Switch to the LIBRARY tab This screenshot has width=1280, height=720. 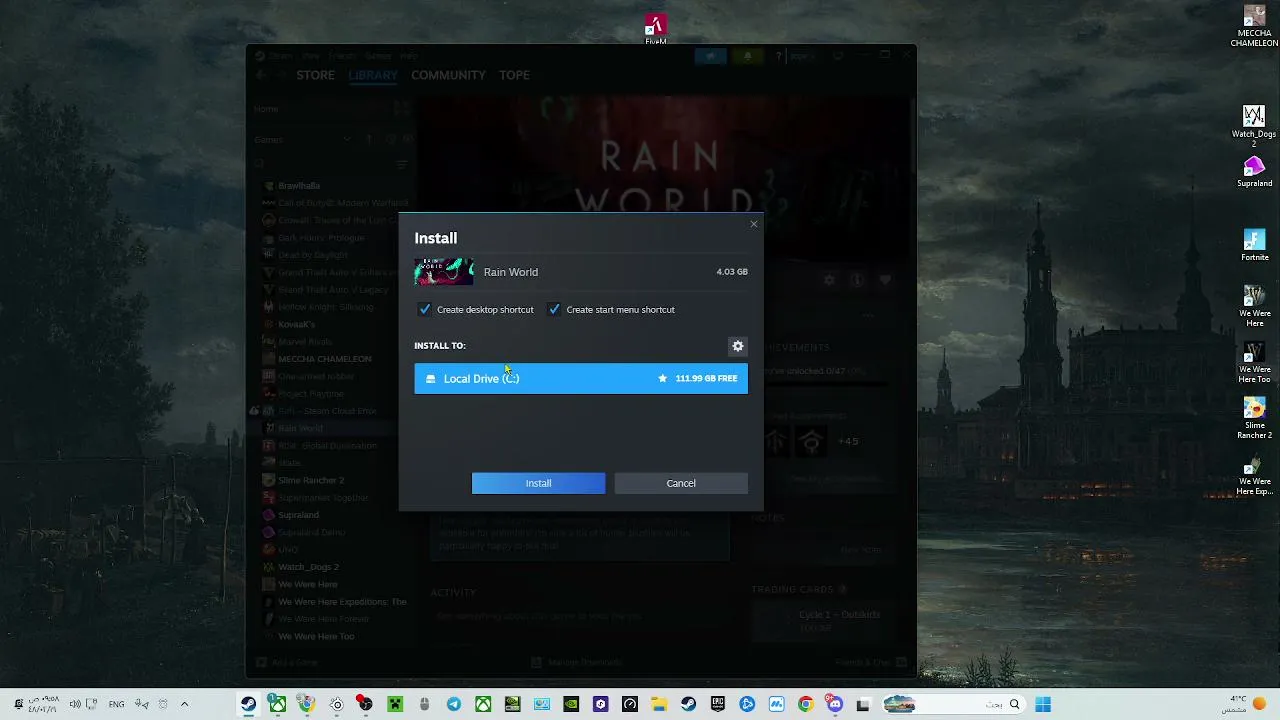(x=373, y=75)
